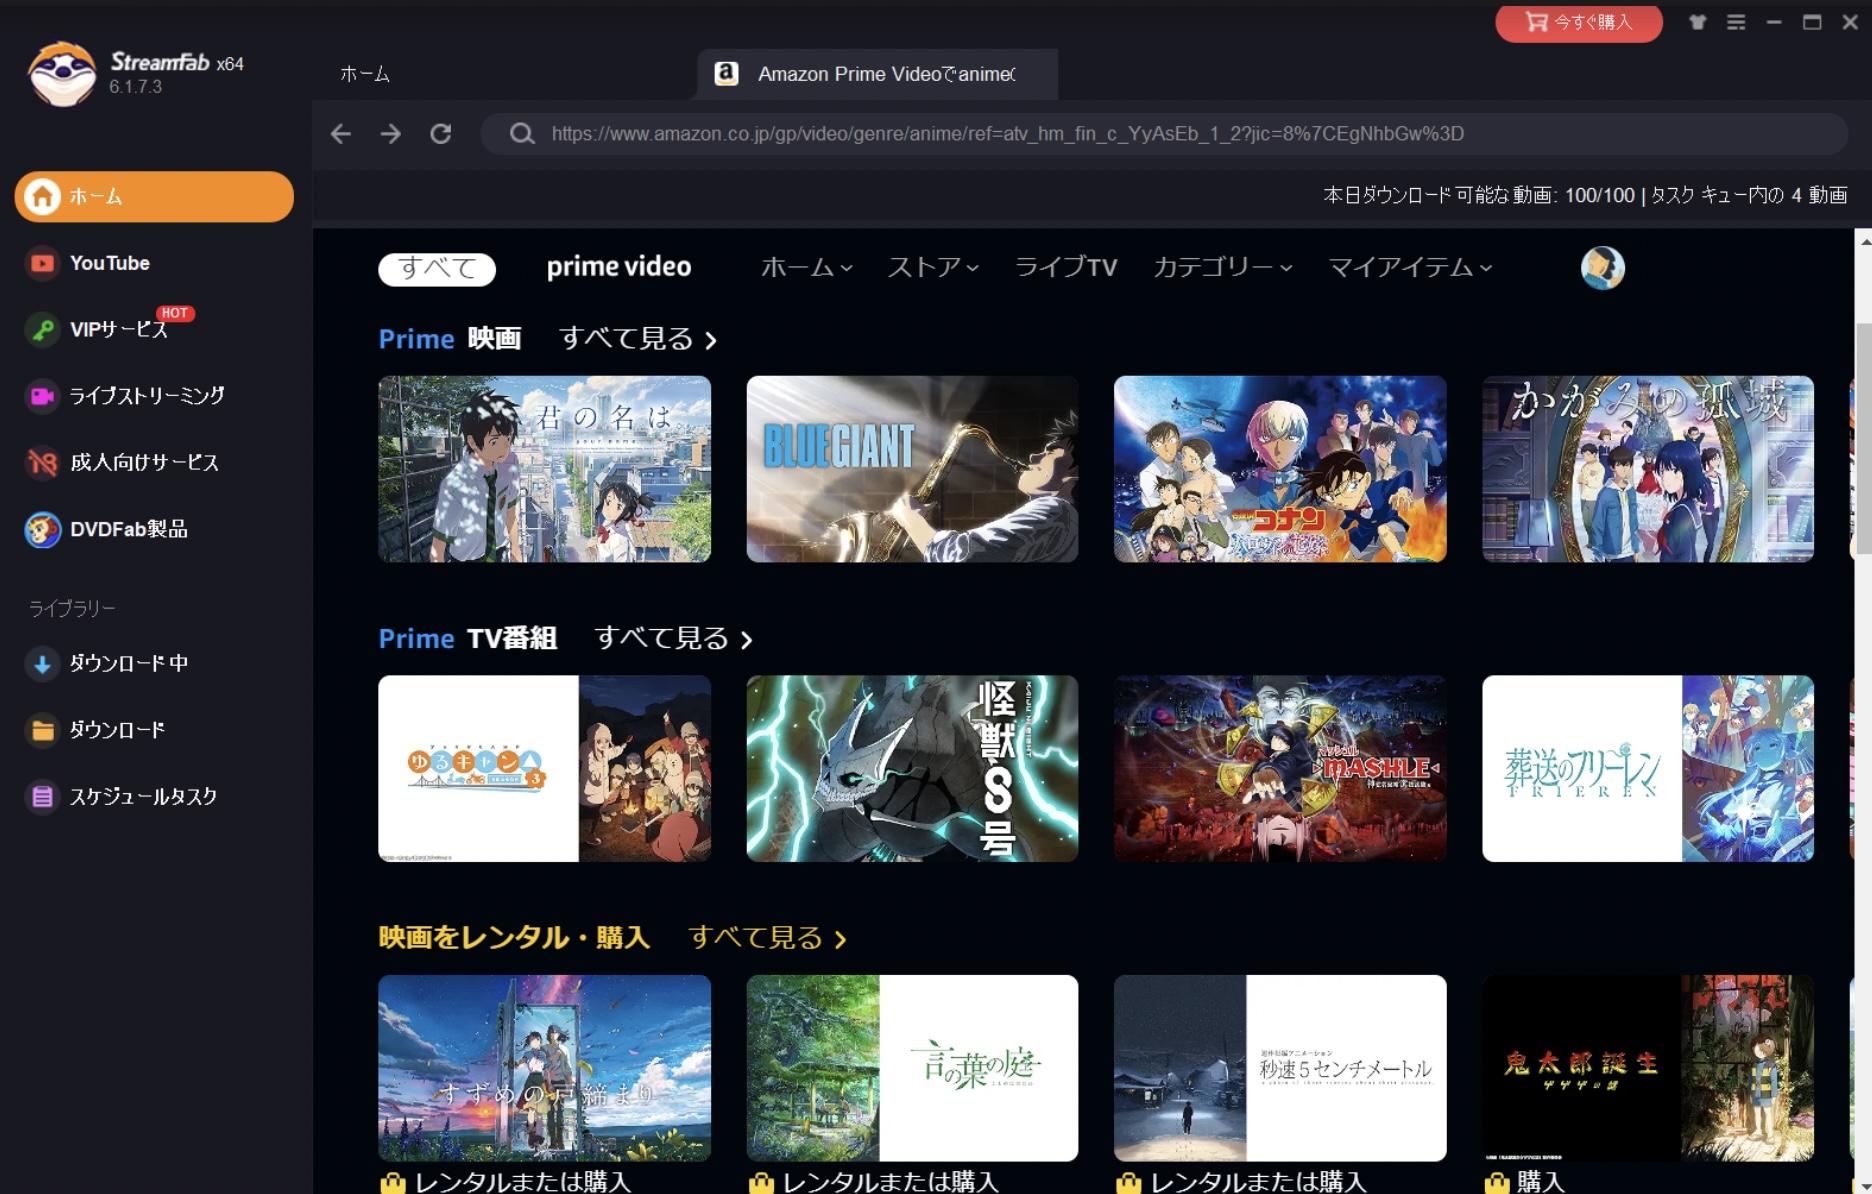
Task: Open the hamburger menu in title bar
Action: [1736, 22]
